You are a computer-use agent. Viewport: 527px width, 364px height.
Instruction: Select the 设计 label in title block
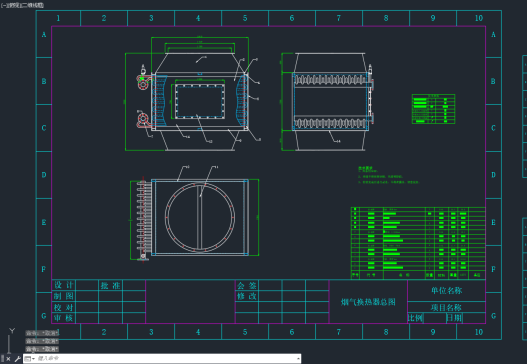(x=64, y=285)
